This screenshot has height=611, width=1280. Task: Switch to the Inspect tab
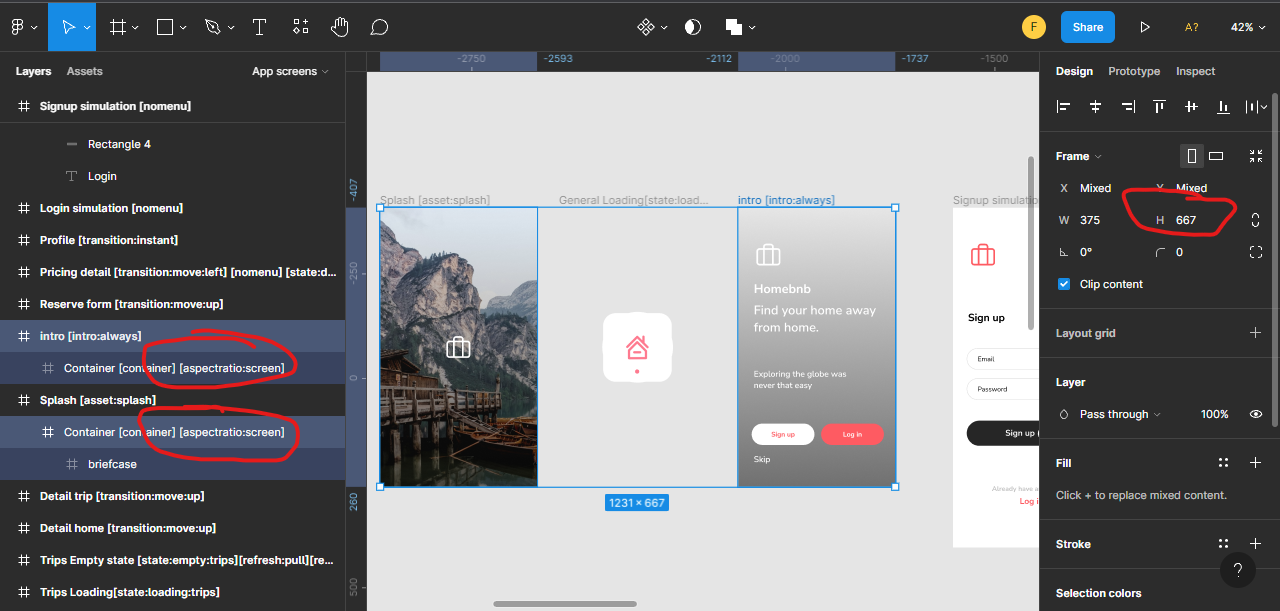coord(1195,71)
